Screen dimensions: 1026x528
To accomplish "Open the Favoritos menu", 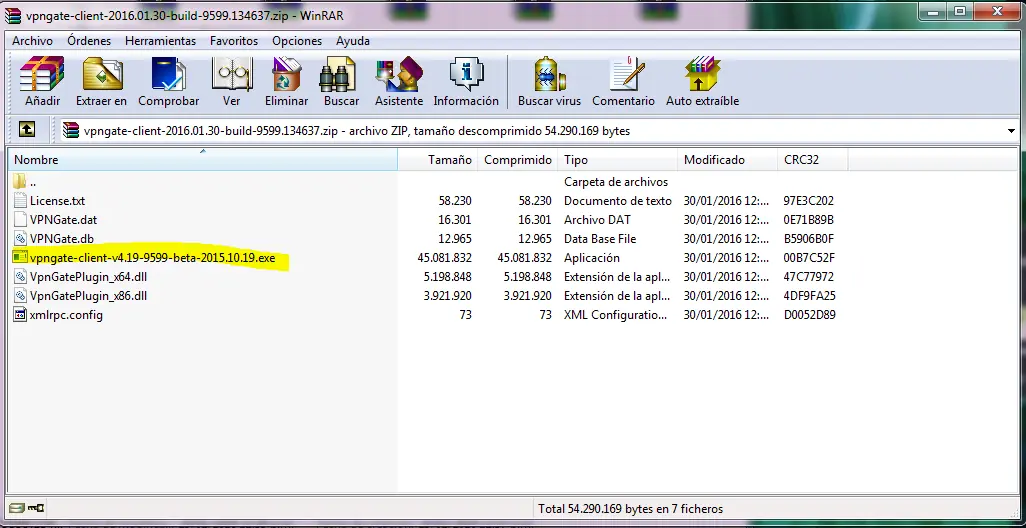I will pyautogui.click(x=234, y=41).
